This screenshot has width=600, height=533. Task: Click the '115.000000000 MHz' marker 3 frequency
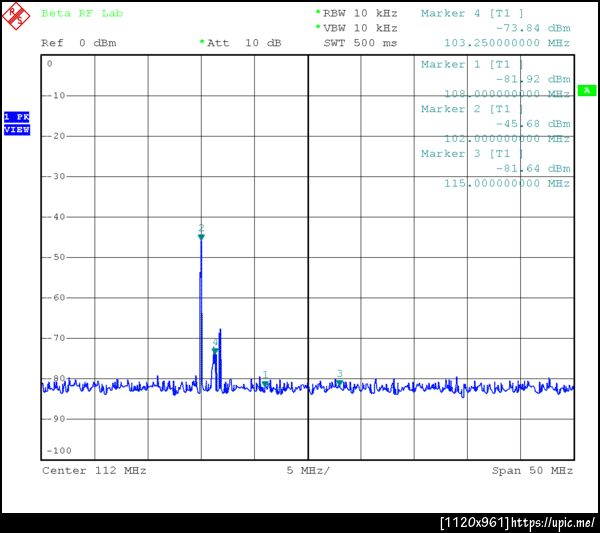click(x=507, y=183)
